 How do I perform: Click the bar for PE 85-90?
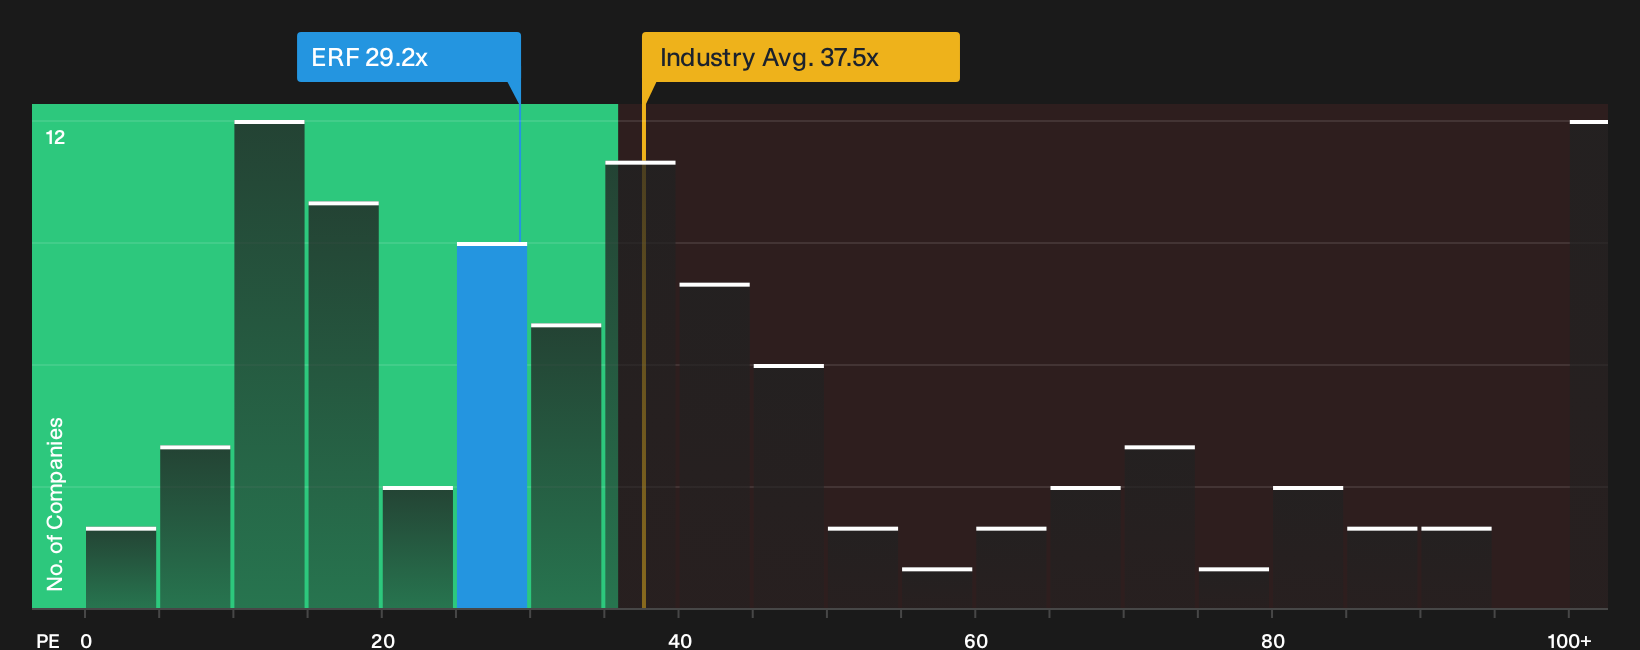pos(1382,567)
